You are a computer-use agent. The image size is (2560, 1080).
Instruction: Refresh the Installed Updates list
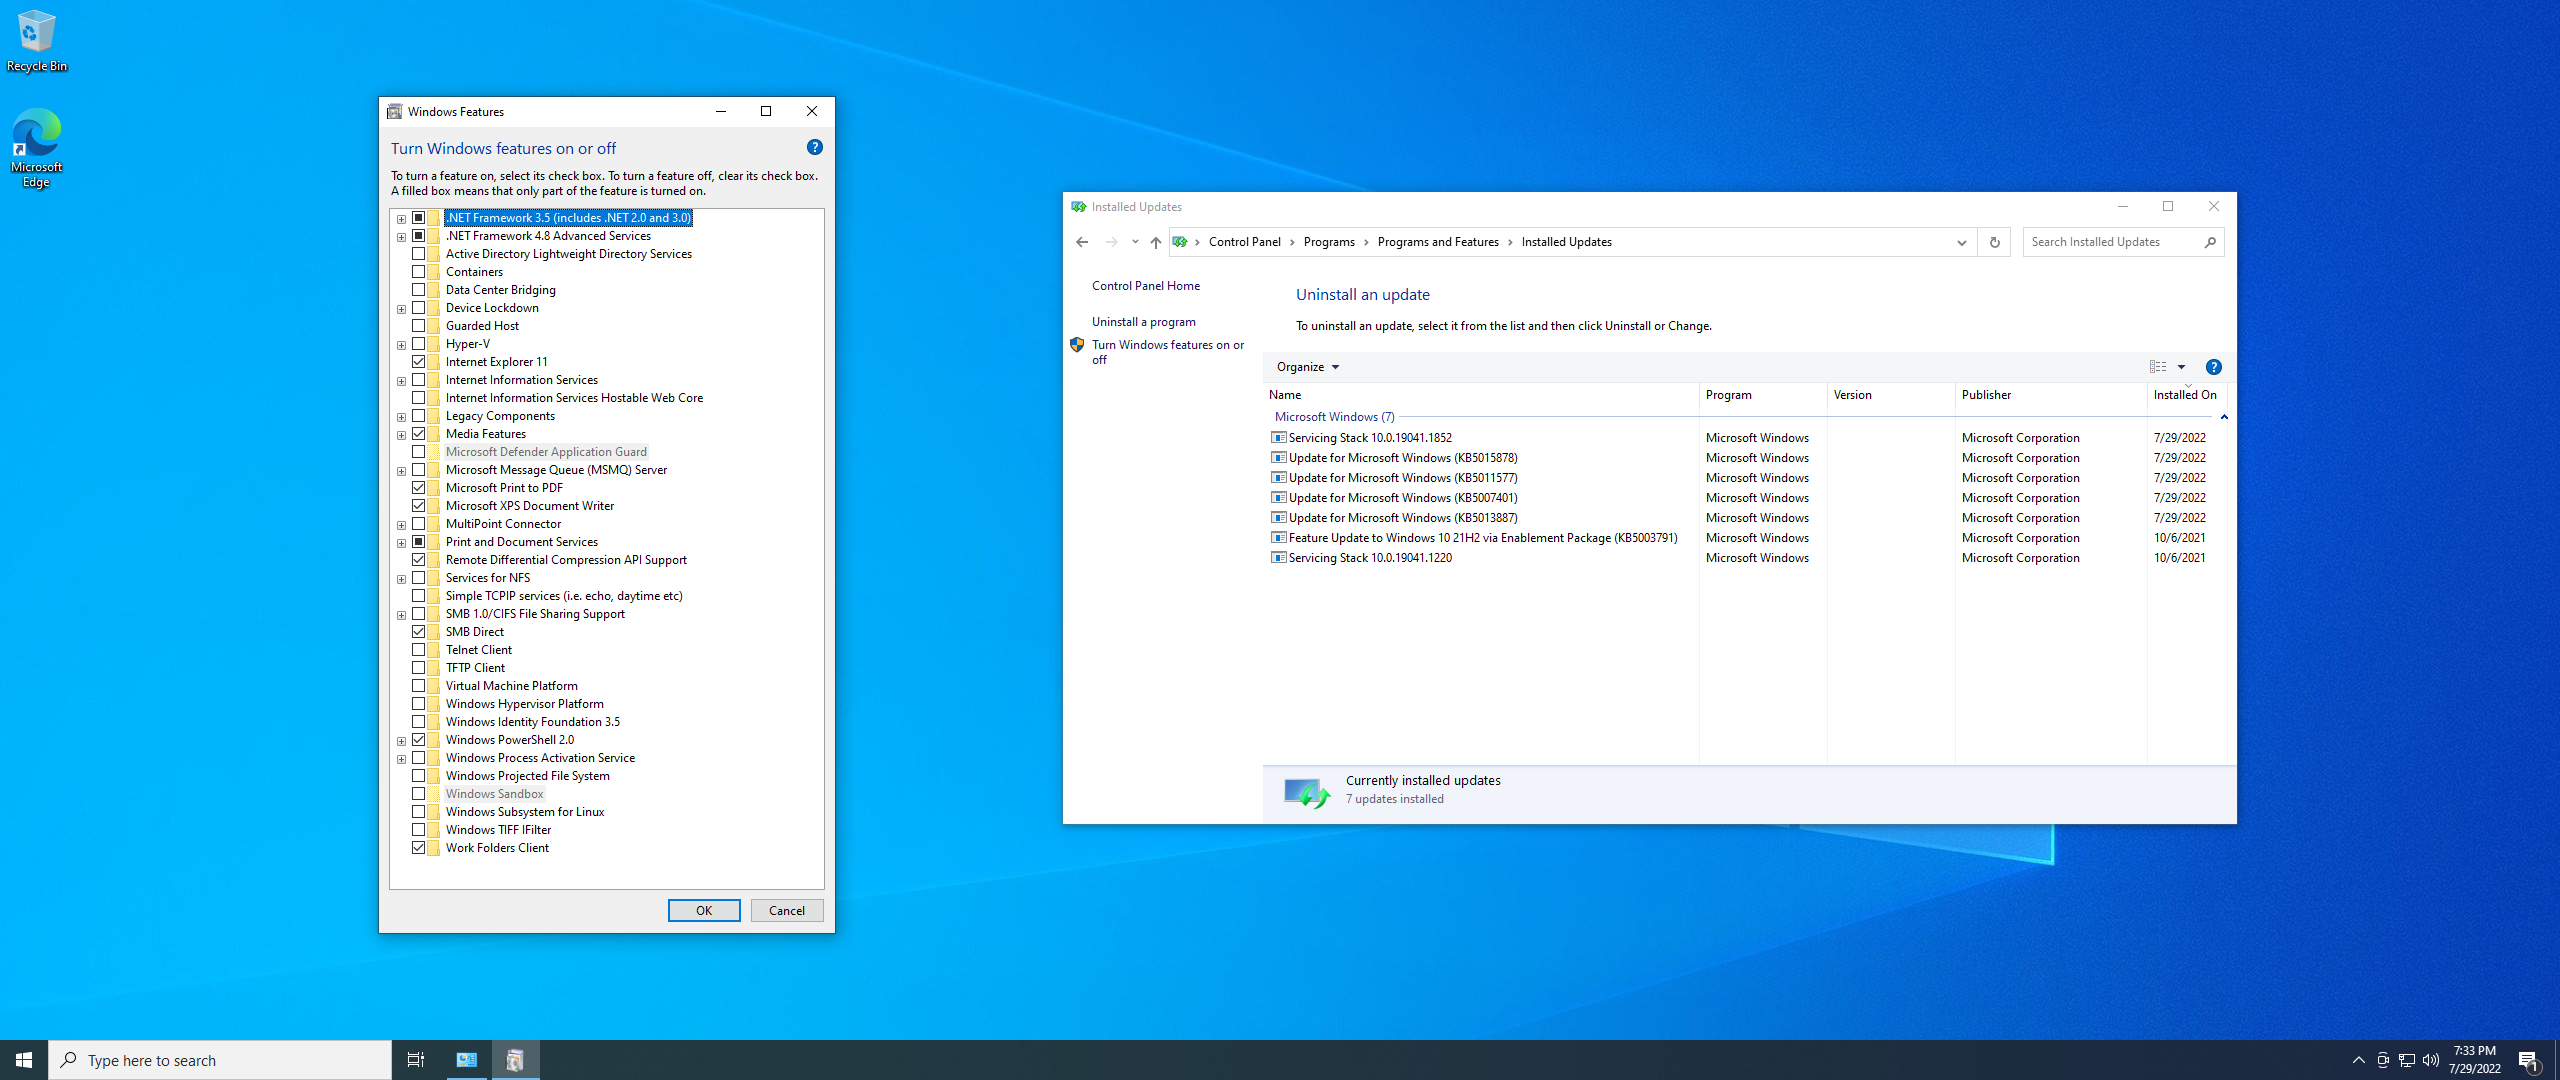click(x=1994, y=242)
